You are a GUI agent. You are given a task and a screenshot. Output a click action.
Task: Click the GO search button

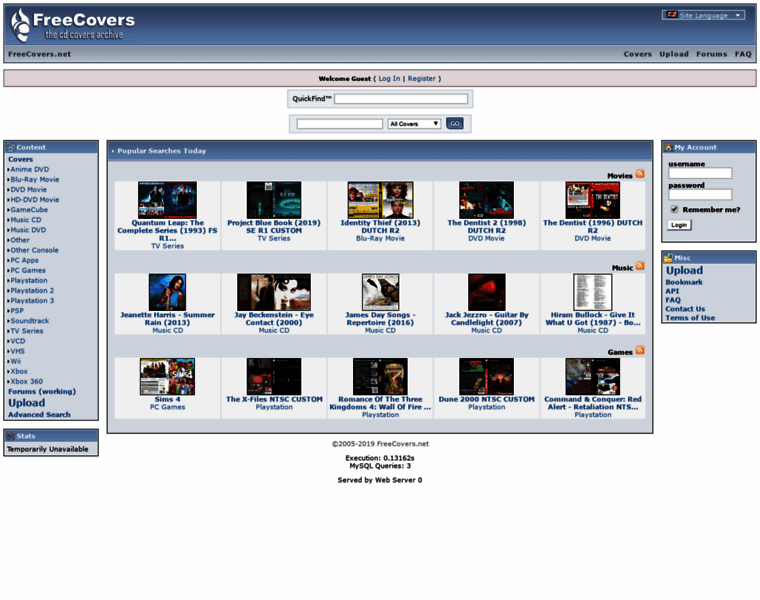click(455, 124)
